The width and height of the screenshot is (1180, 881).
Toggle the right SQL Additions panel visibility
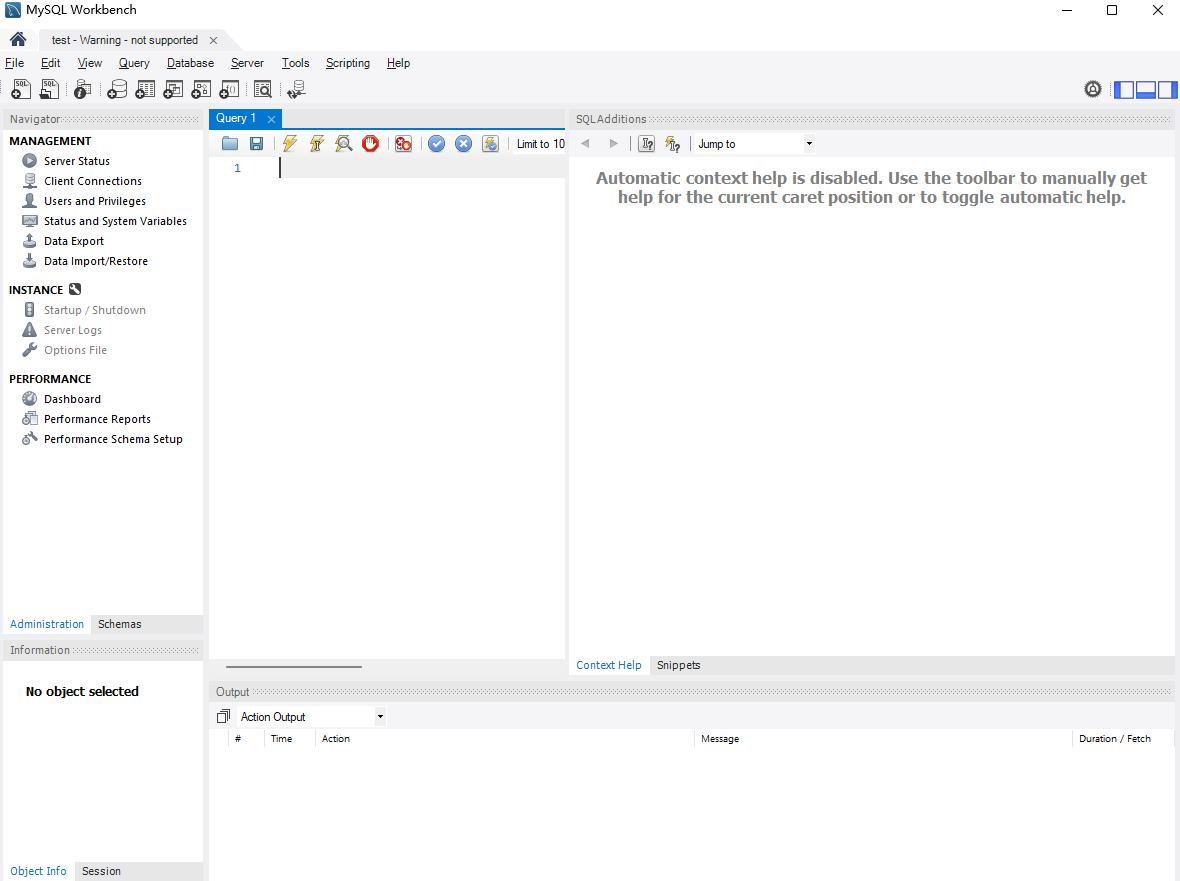(x=1167, y=90)
